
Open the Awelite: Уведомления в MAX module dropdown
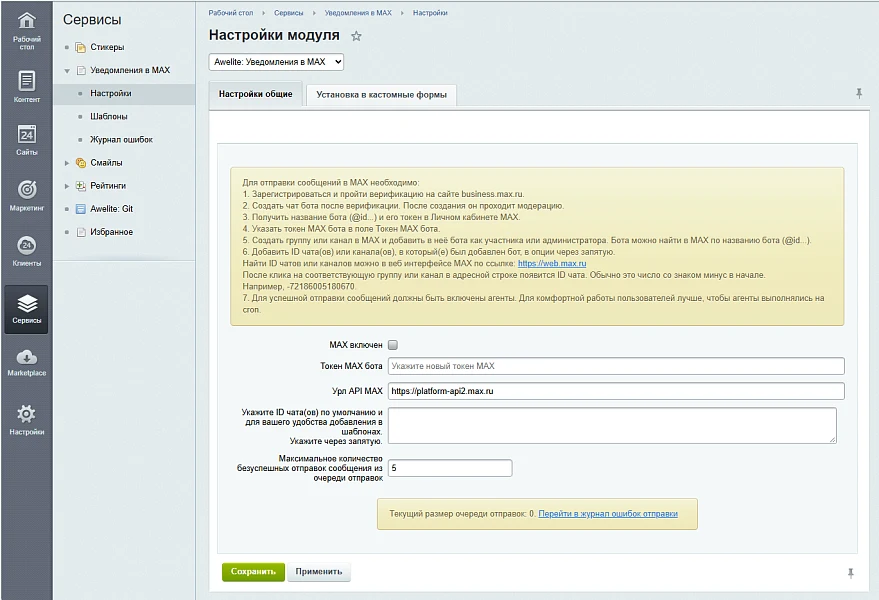point(276,62)
